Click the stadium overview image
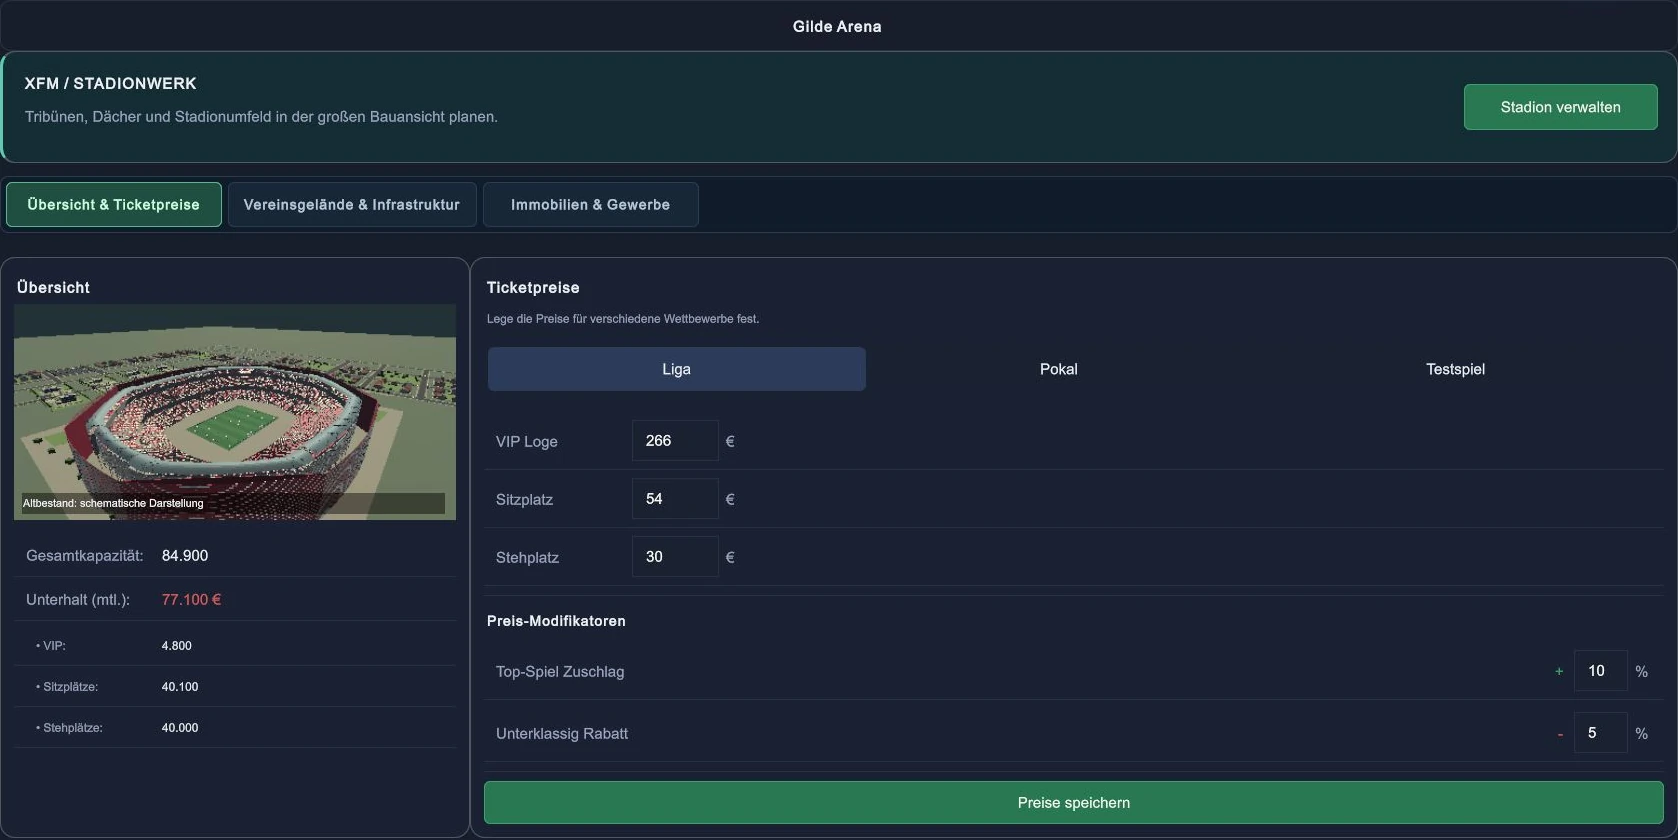Viewport: 1678px width, 840px height. pyautogui.click(x=235, y=412)
